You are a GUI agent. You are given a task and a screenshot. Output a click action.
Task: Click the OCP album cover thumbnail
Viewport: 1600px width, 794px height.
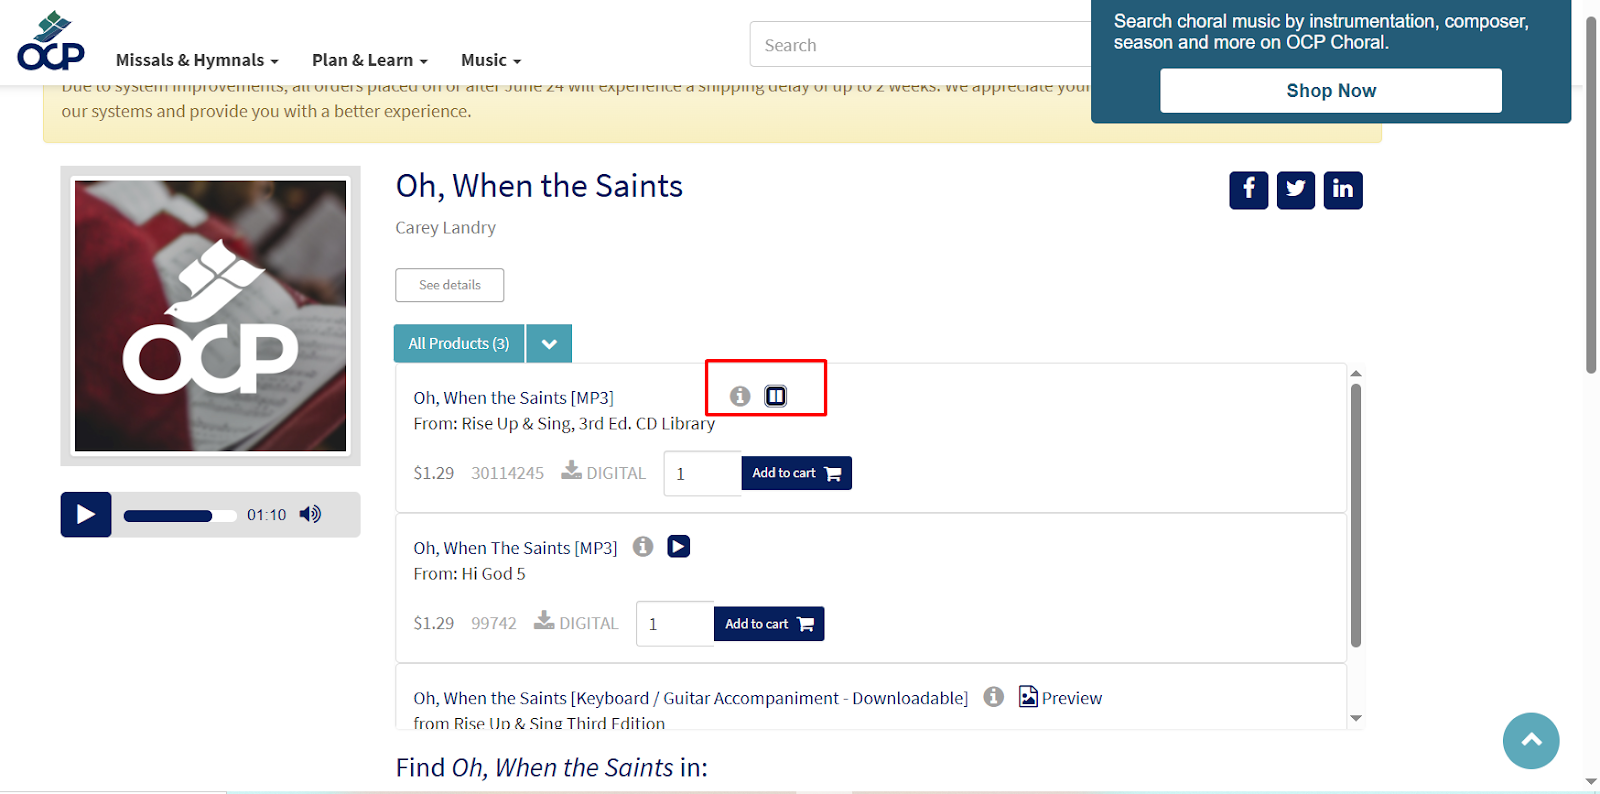click(210, 316)
